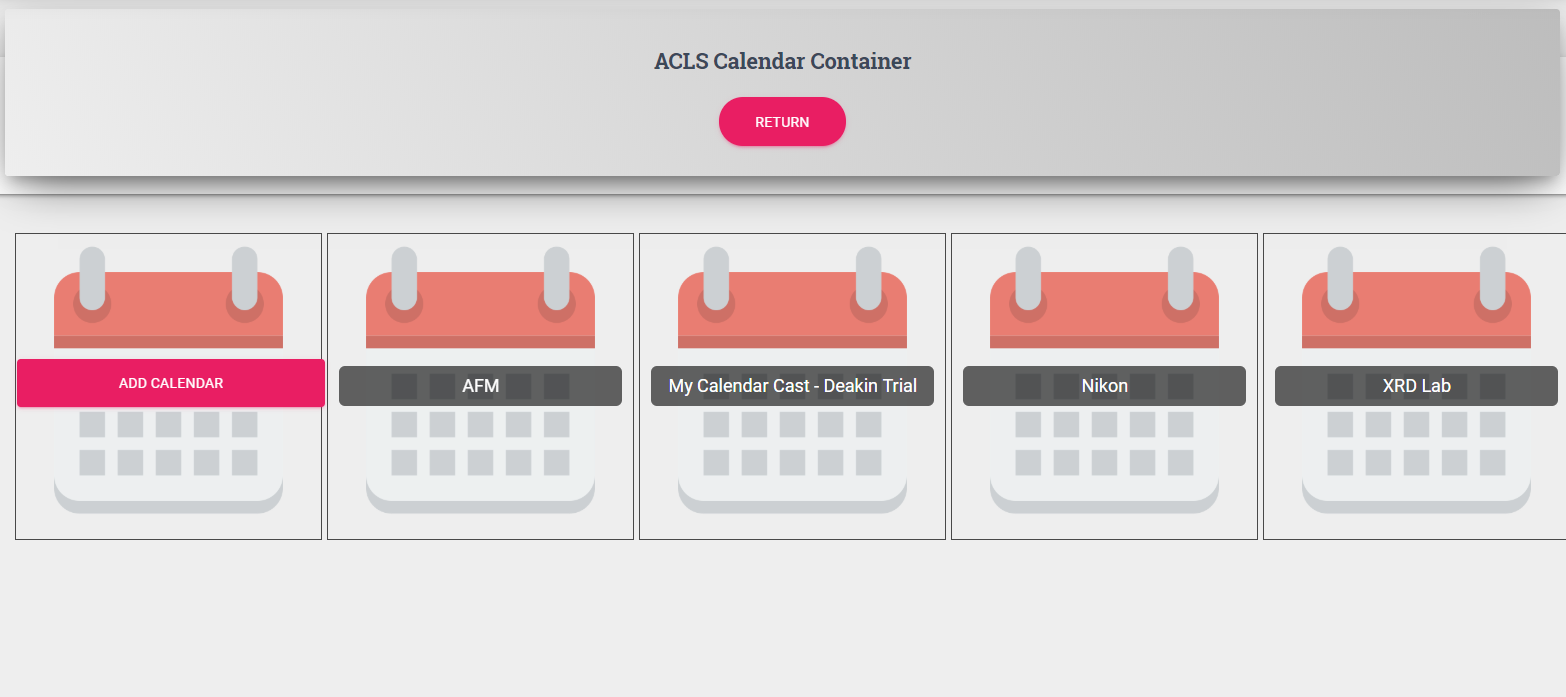The image size is (1566, 697).
Task: Select the Nikon calendar label
Action: click(1104, 386)
